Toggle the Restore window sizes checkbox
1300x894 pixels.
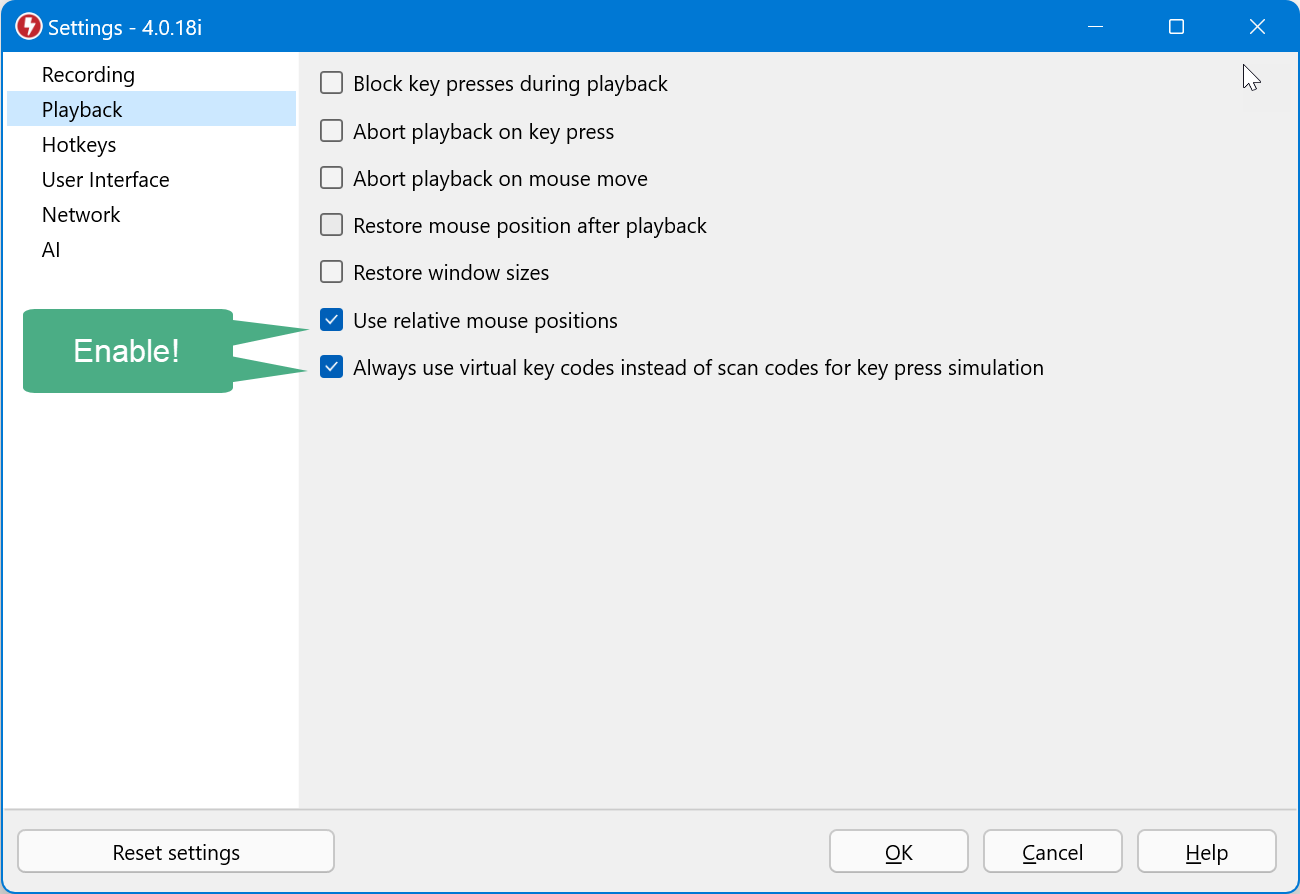[x=331, y=272]
